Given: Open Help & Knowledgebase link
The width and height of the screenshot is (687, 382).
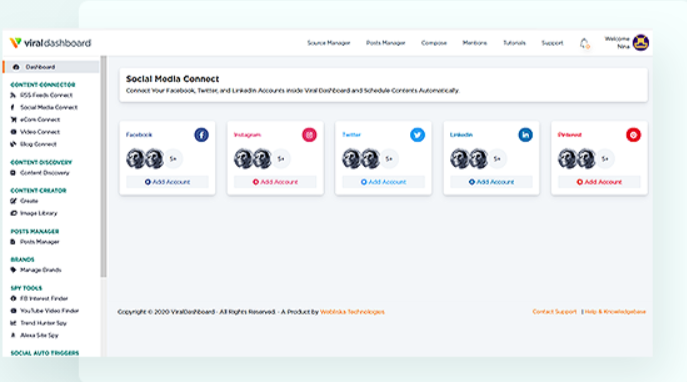Looking at the screenshot, I should [615, 312].
